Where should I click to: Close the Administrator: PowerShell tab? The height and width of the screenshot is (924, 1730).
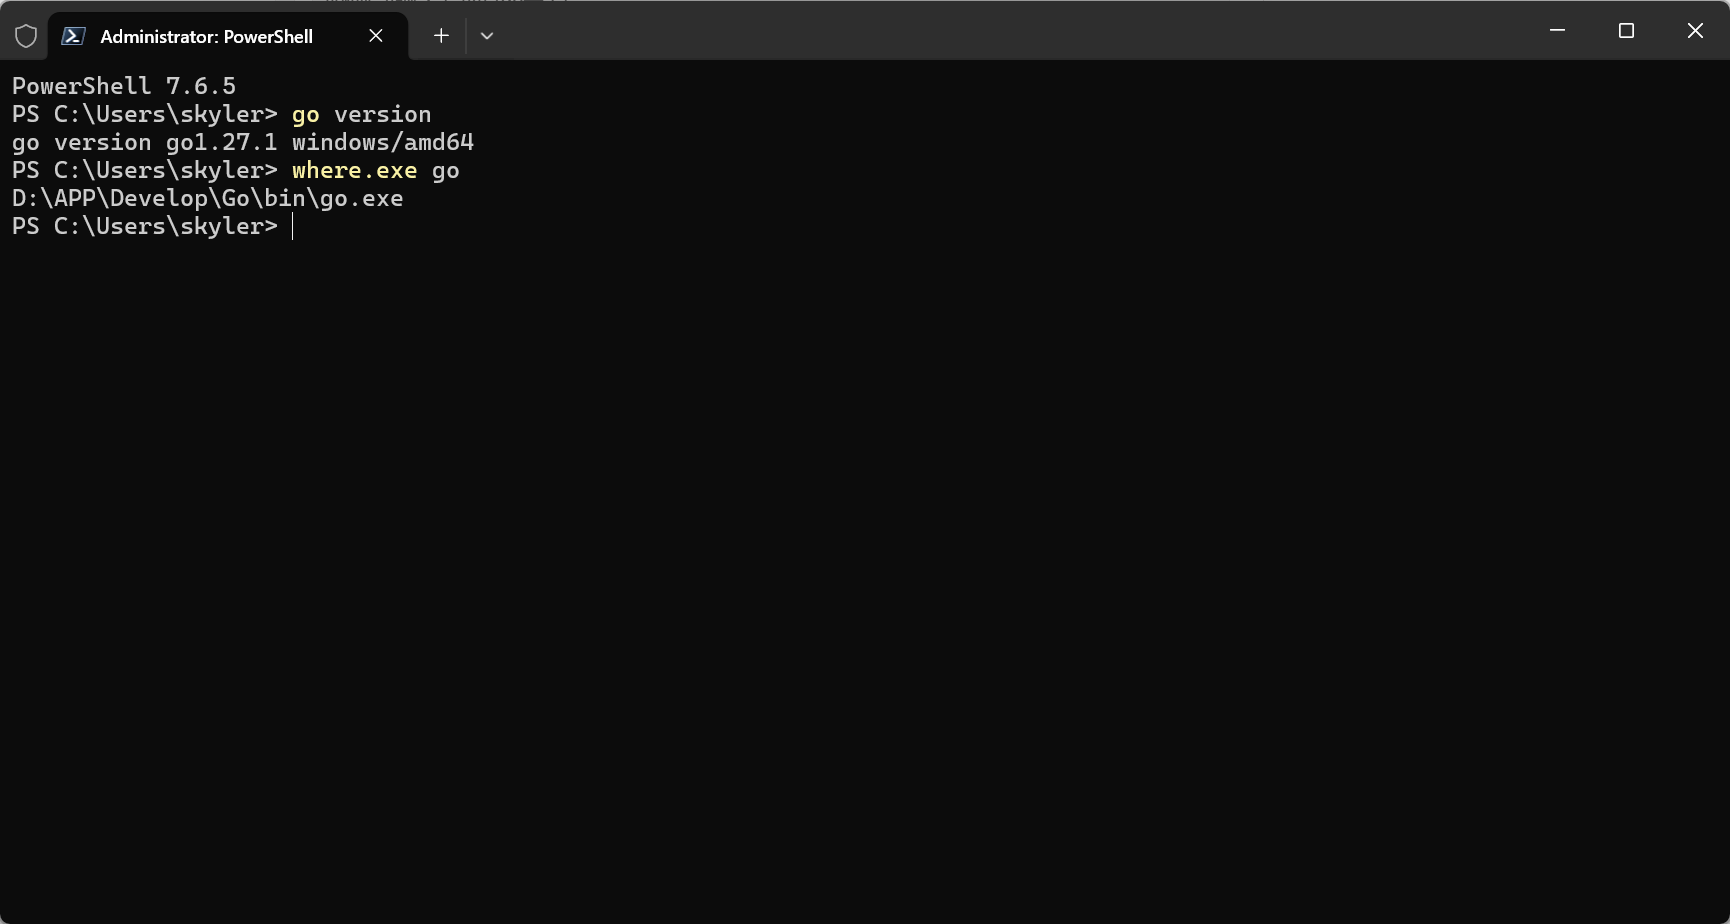376,36
